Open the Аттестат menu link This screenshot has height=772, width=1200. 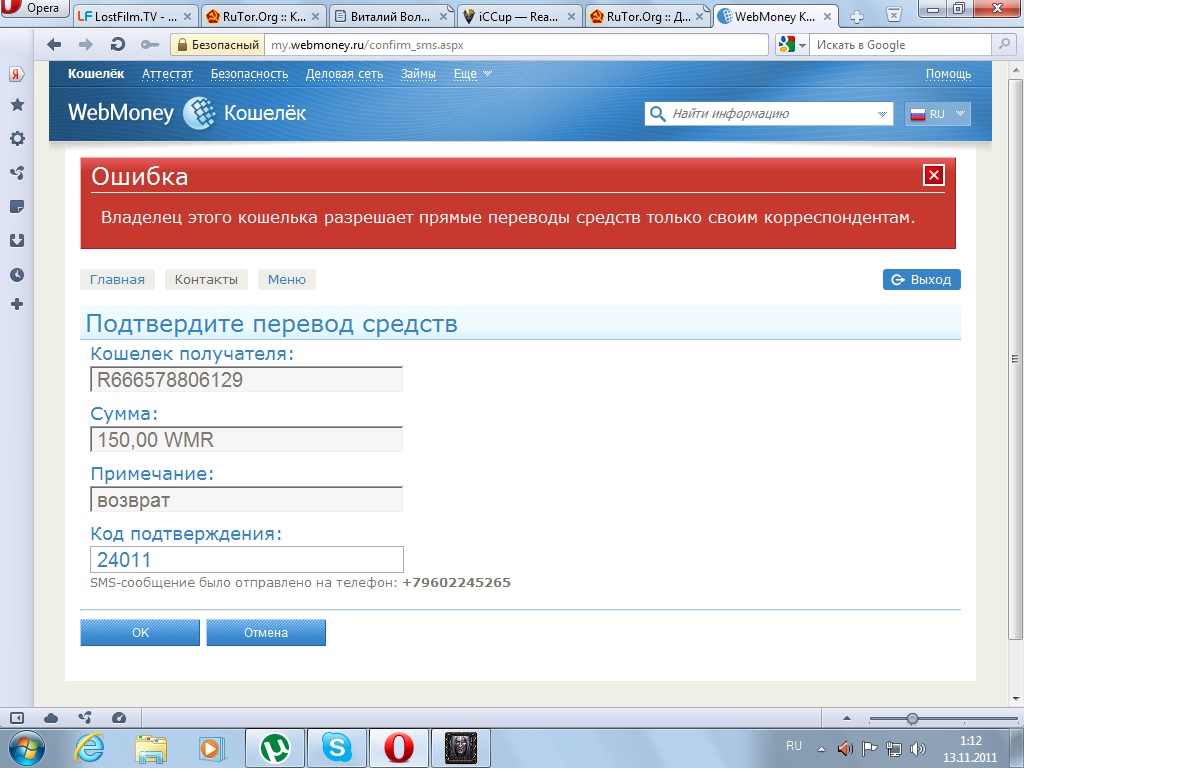point(168,74)
